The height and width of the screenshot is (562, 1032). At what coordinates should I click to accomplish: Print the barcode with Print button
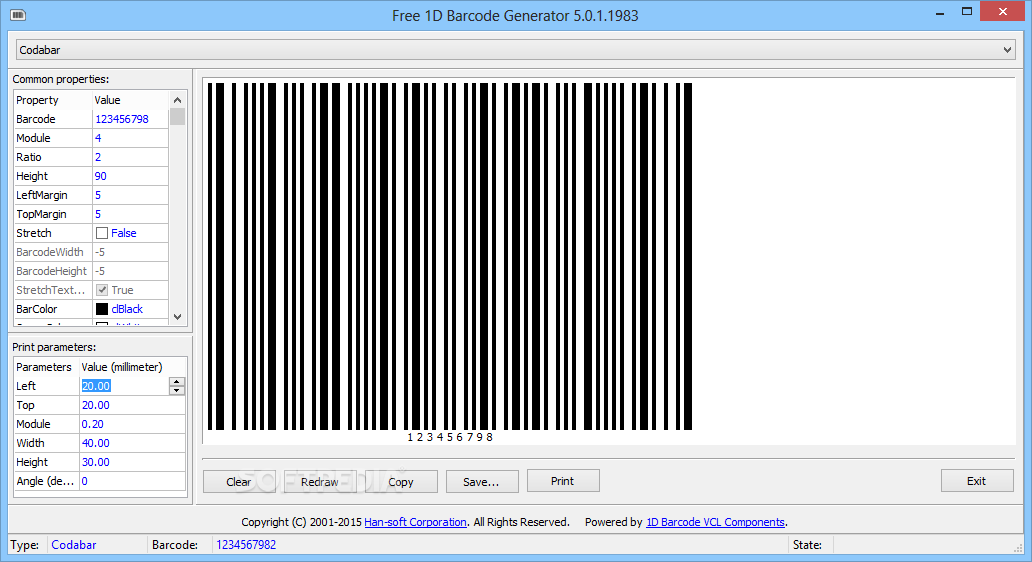(563, 481)
